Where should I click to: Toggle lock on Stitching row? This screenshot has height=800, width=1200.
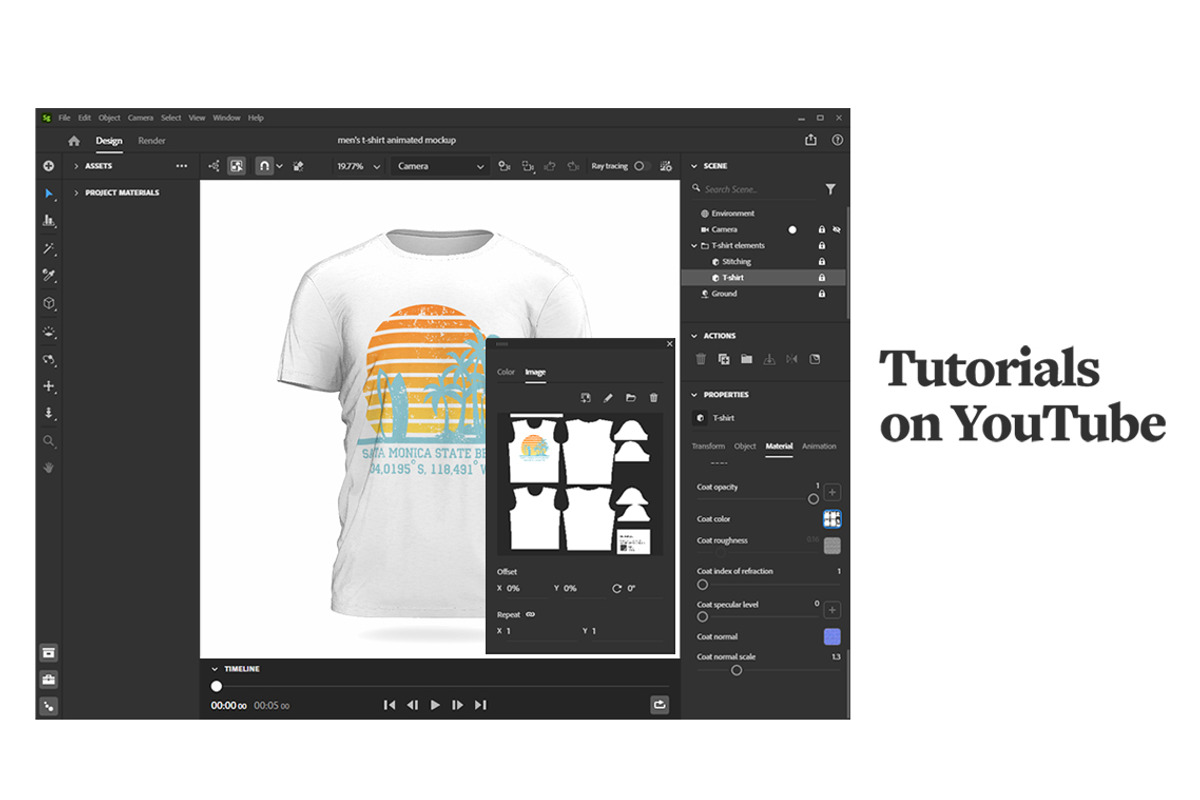822,261
